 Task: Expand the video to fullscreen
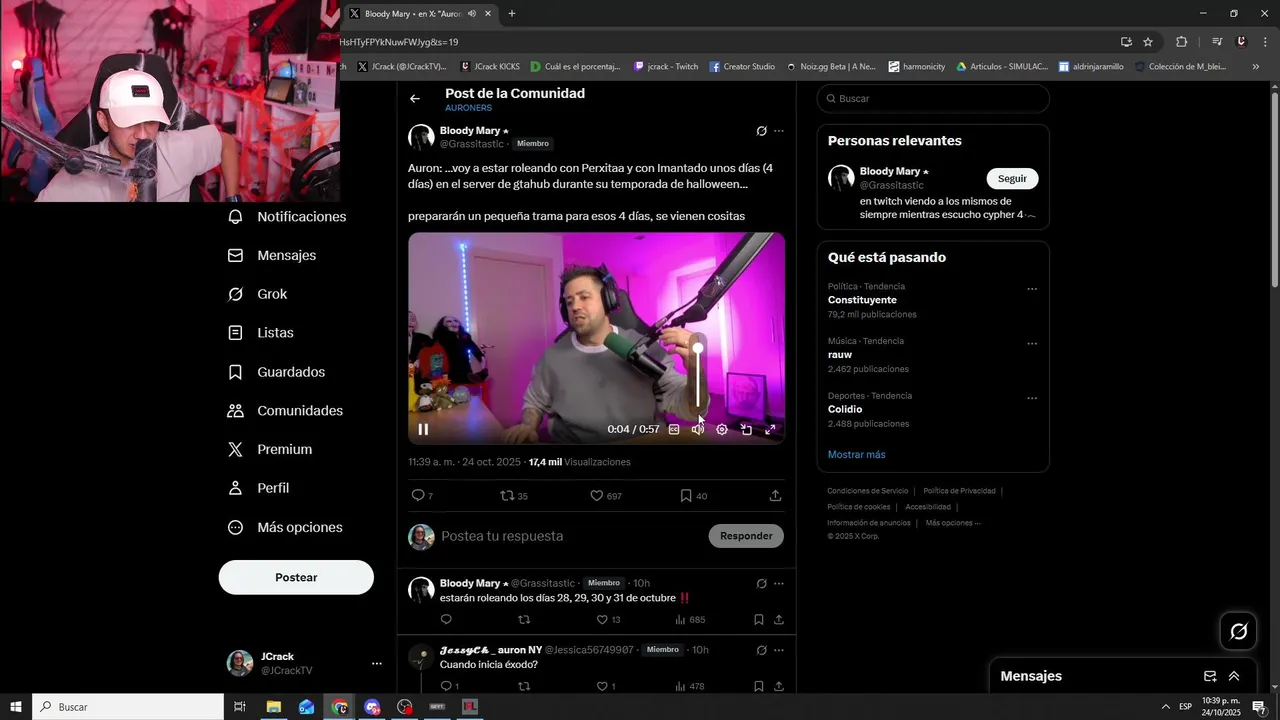click(770, 429)
